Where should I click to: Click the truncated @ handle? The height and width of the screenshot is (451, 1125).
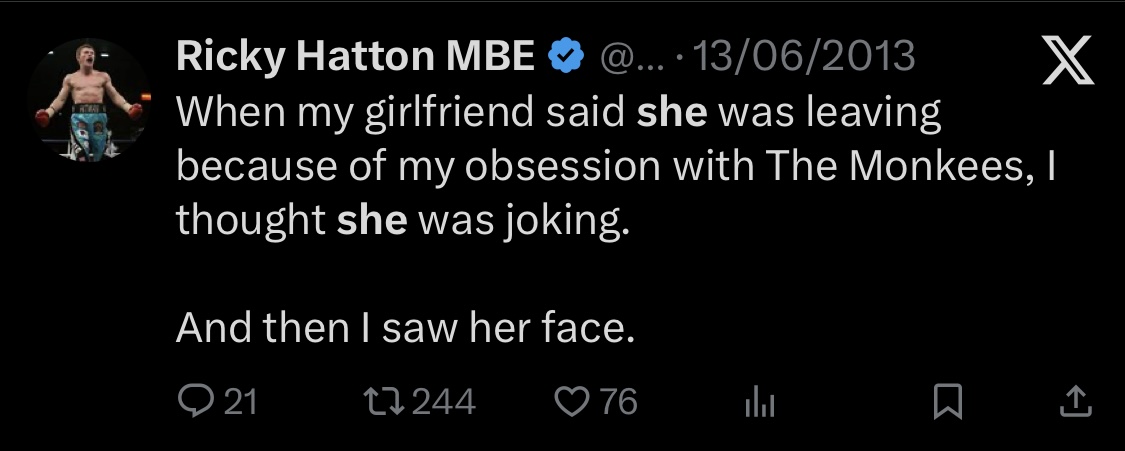point(628,58)
